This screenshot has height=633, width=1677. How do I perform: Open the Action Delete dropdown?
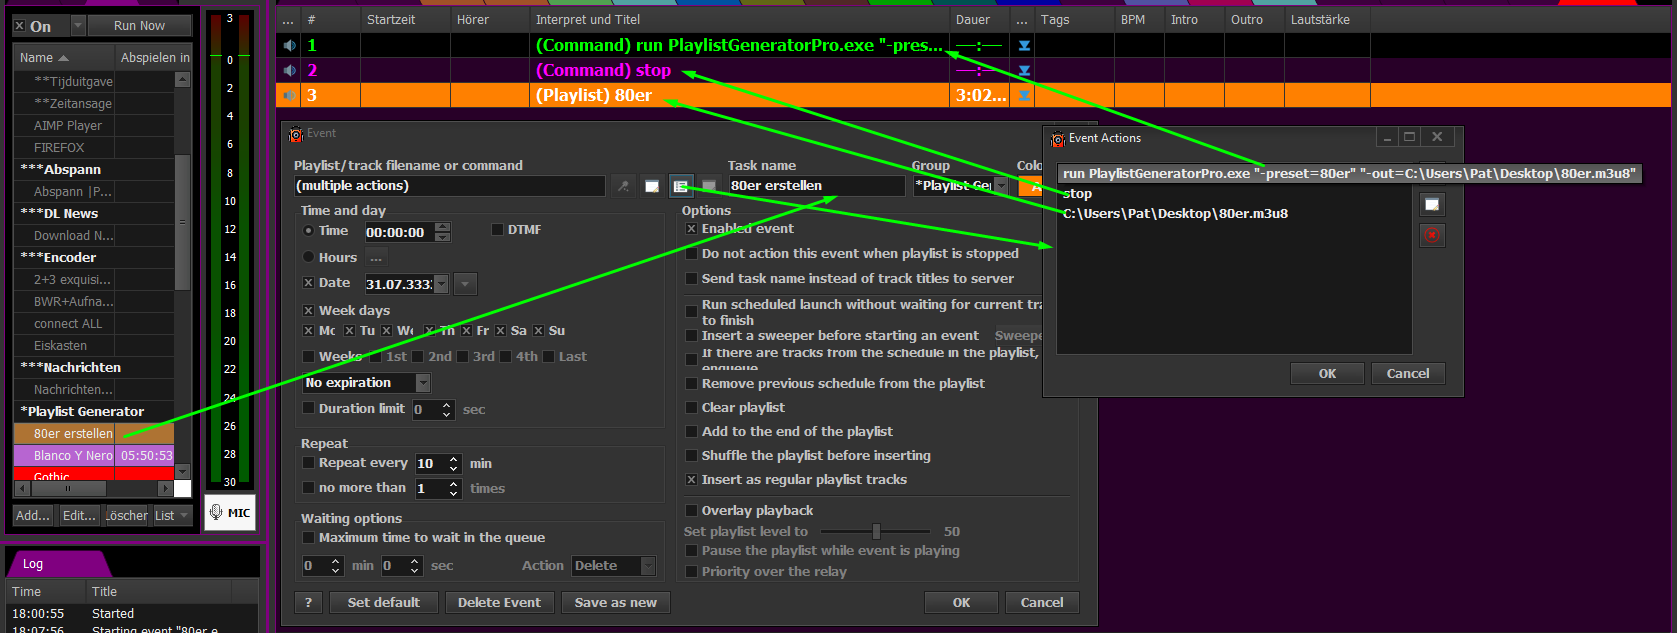(x=647, y=566)
